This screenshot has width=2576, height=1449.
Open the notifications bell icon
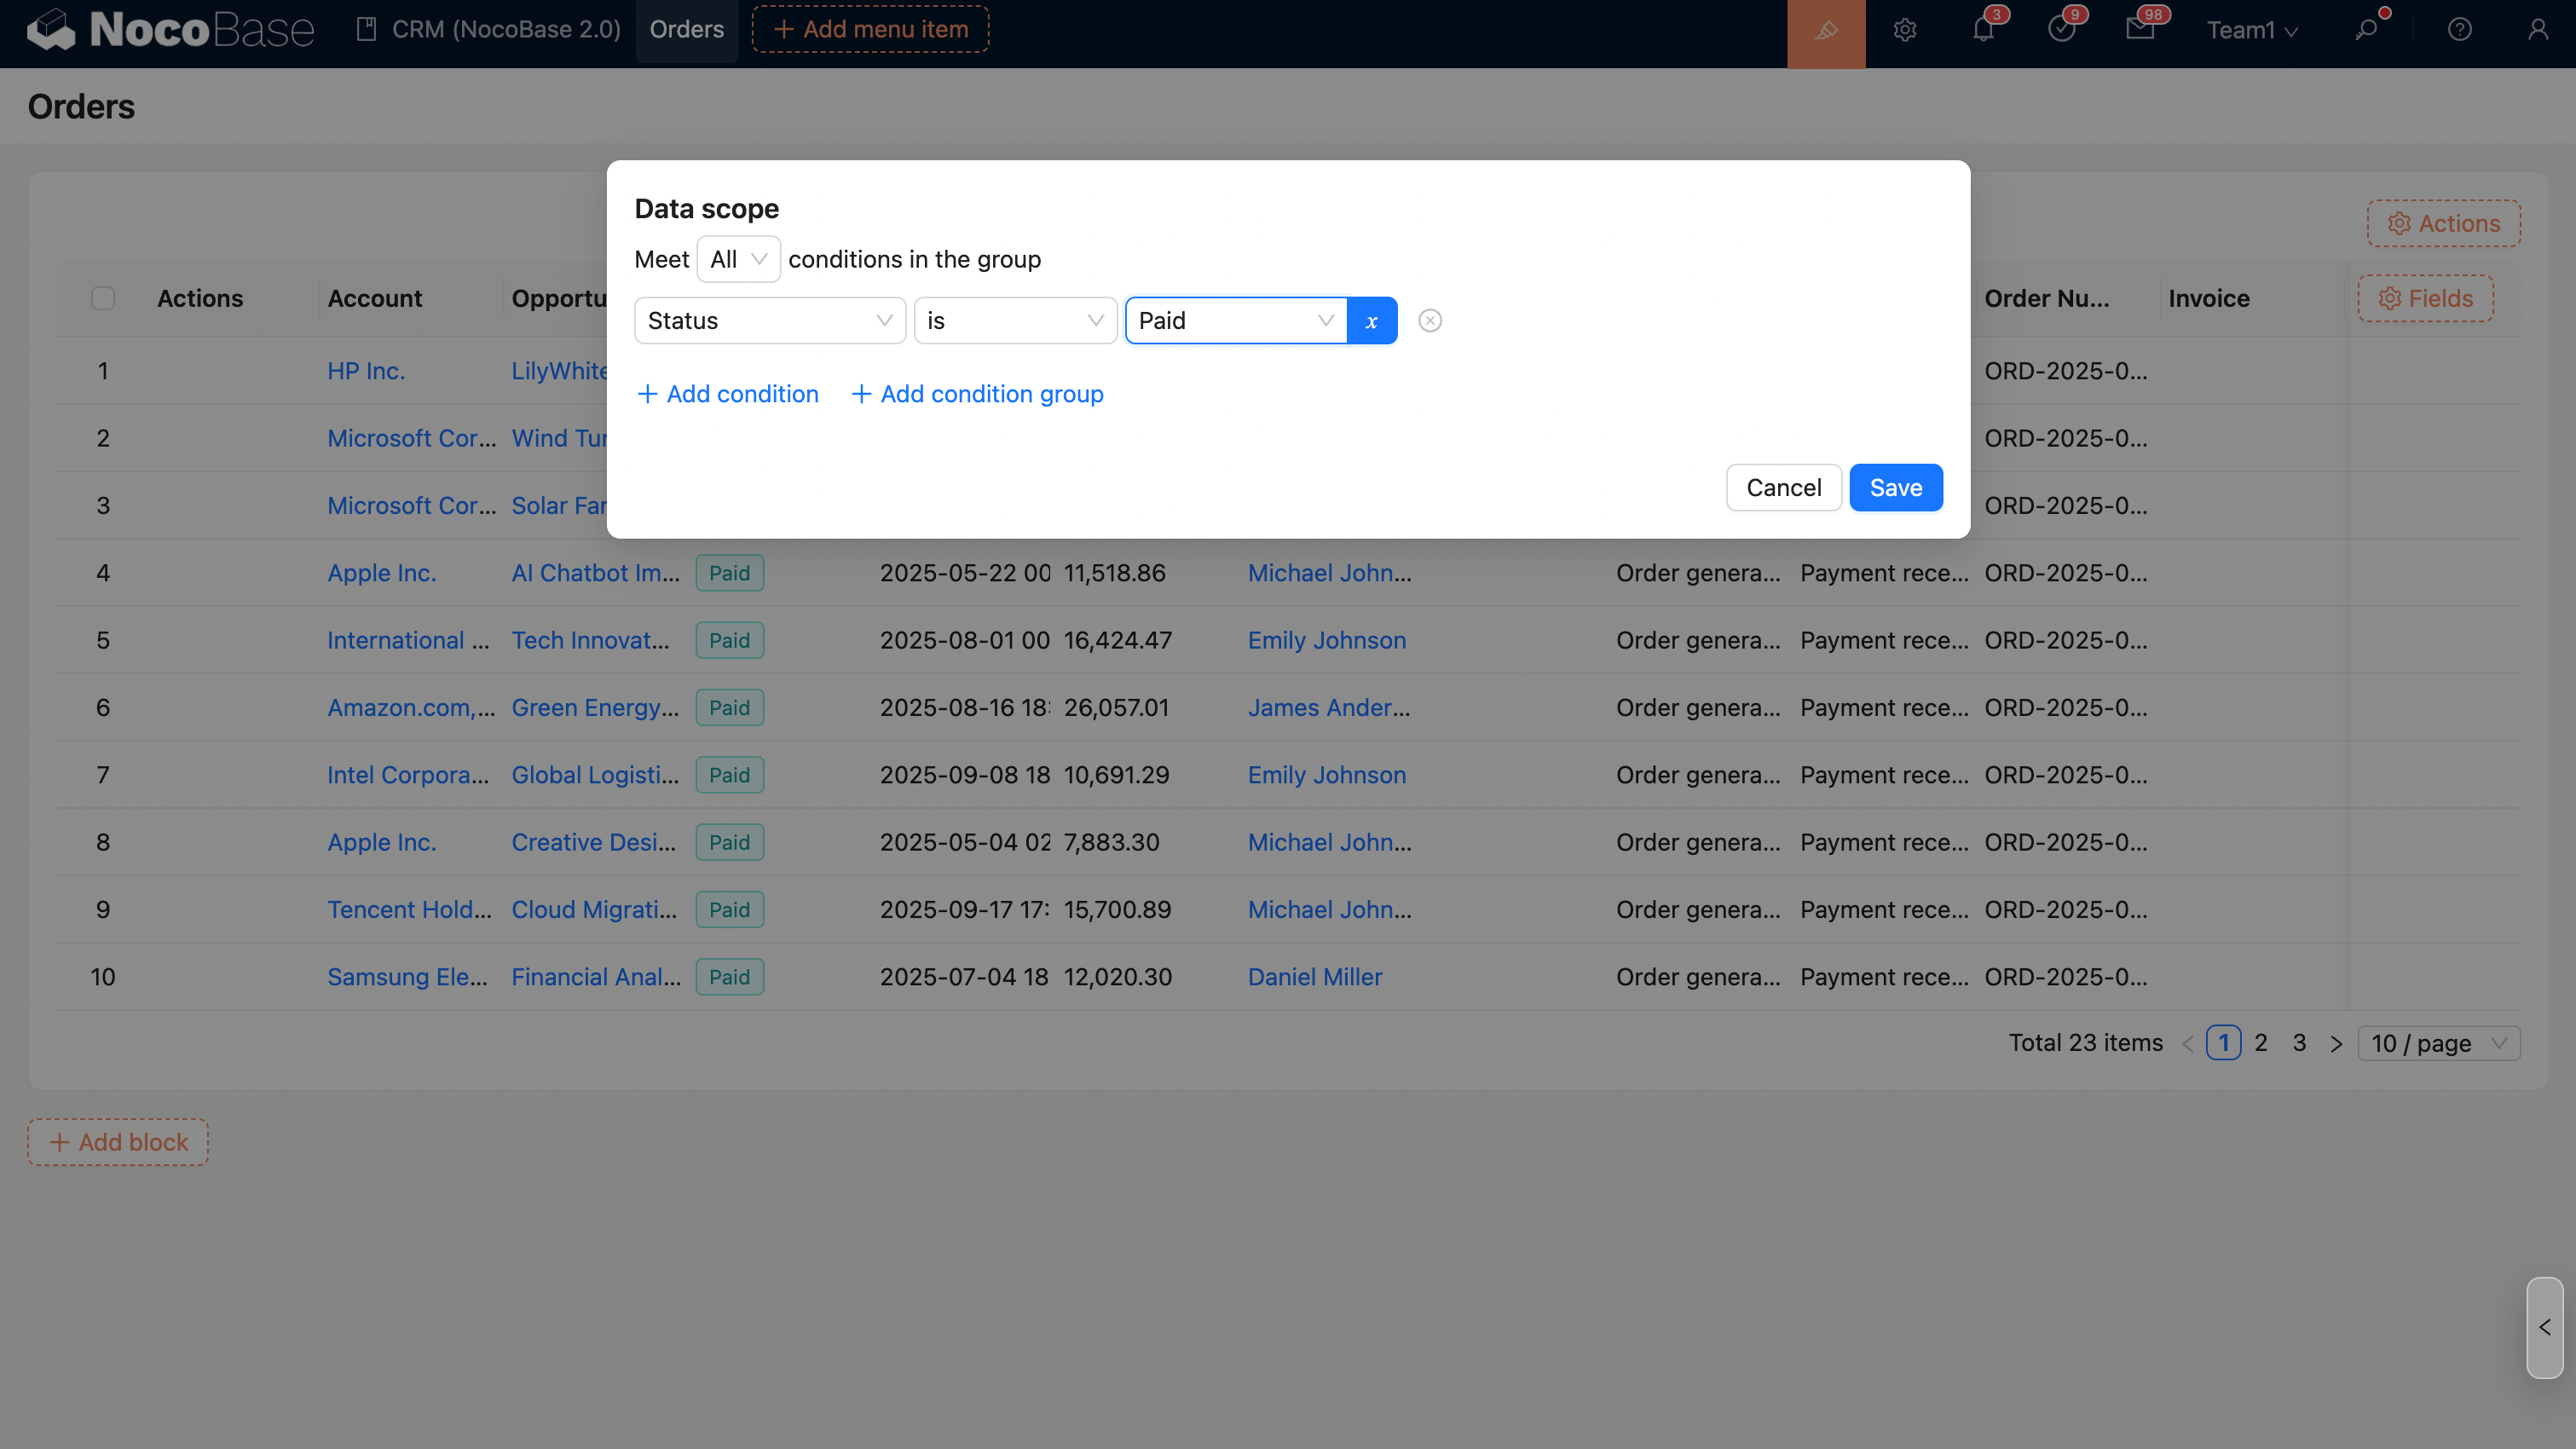coord(1983,31)
